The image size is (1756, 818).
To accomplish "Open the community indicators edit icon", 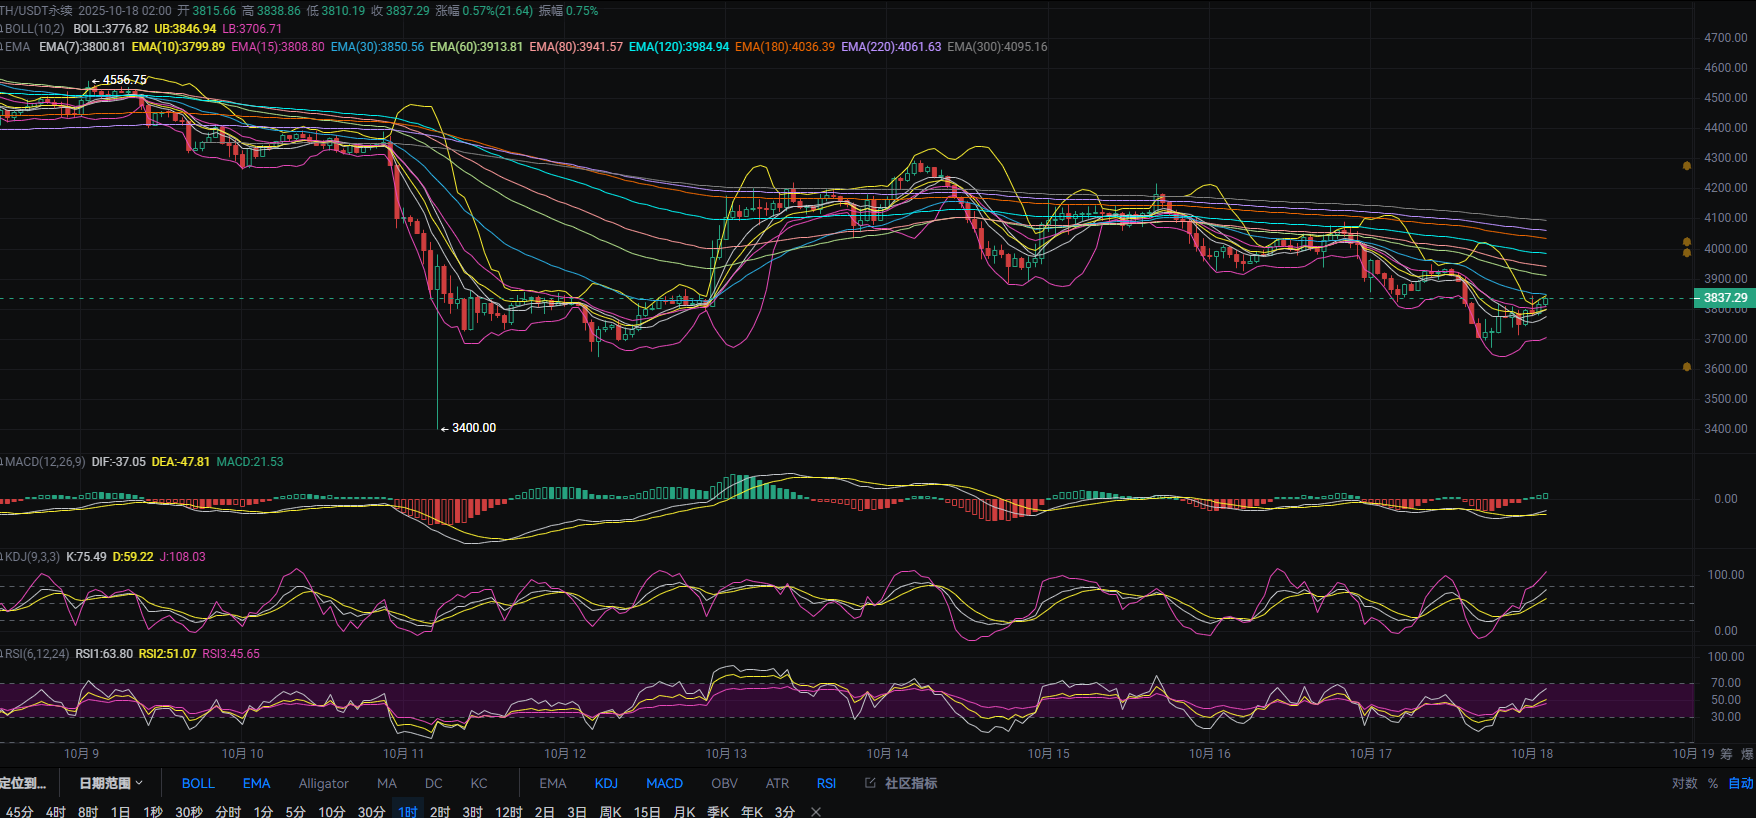I will tap(870, 783).
